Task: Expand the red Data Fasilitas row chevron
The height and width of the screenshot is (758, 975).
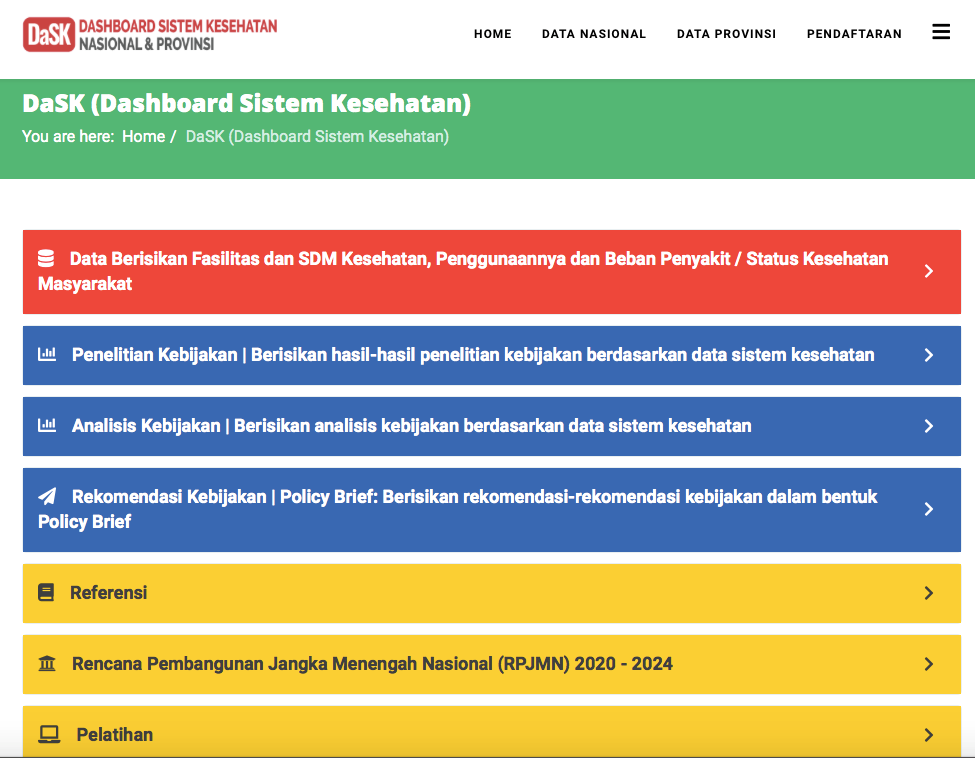Action: tap(928, 271)
